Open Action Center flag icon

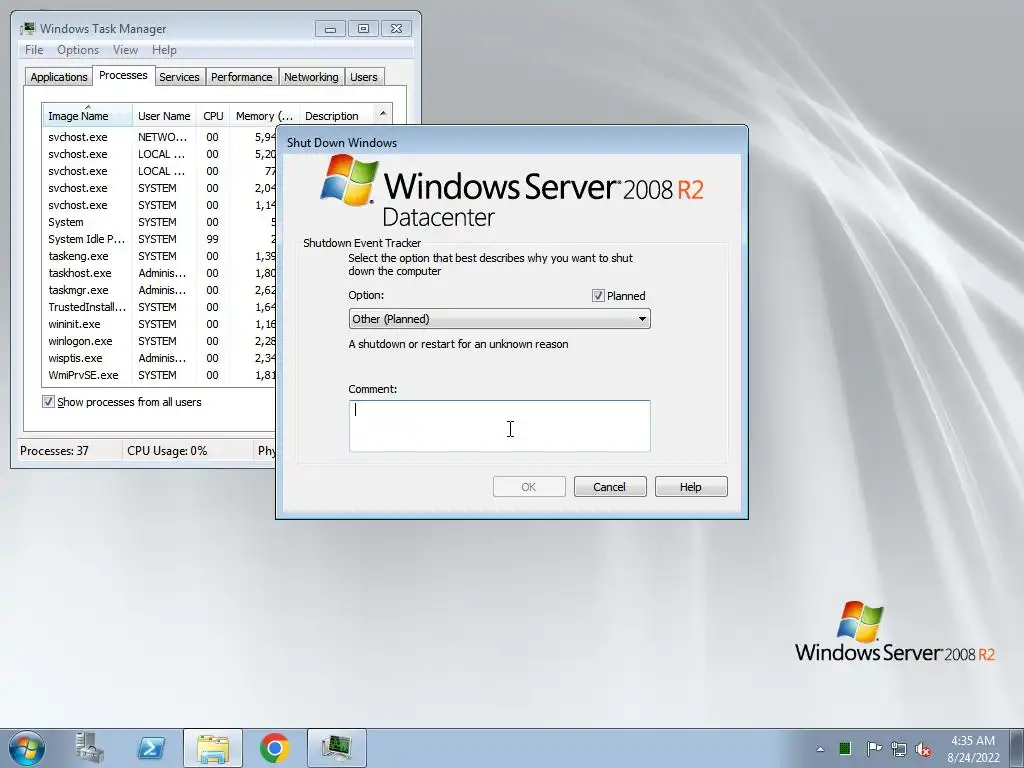[x=873, y=748]
